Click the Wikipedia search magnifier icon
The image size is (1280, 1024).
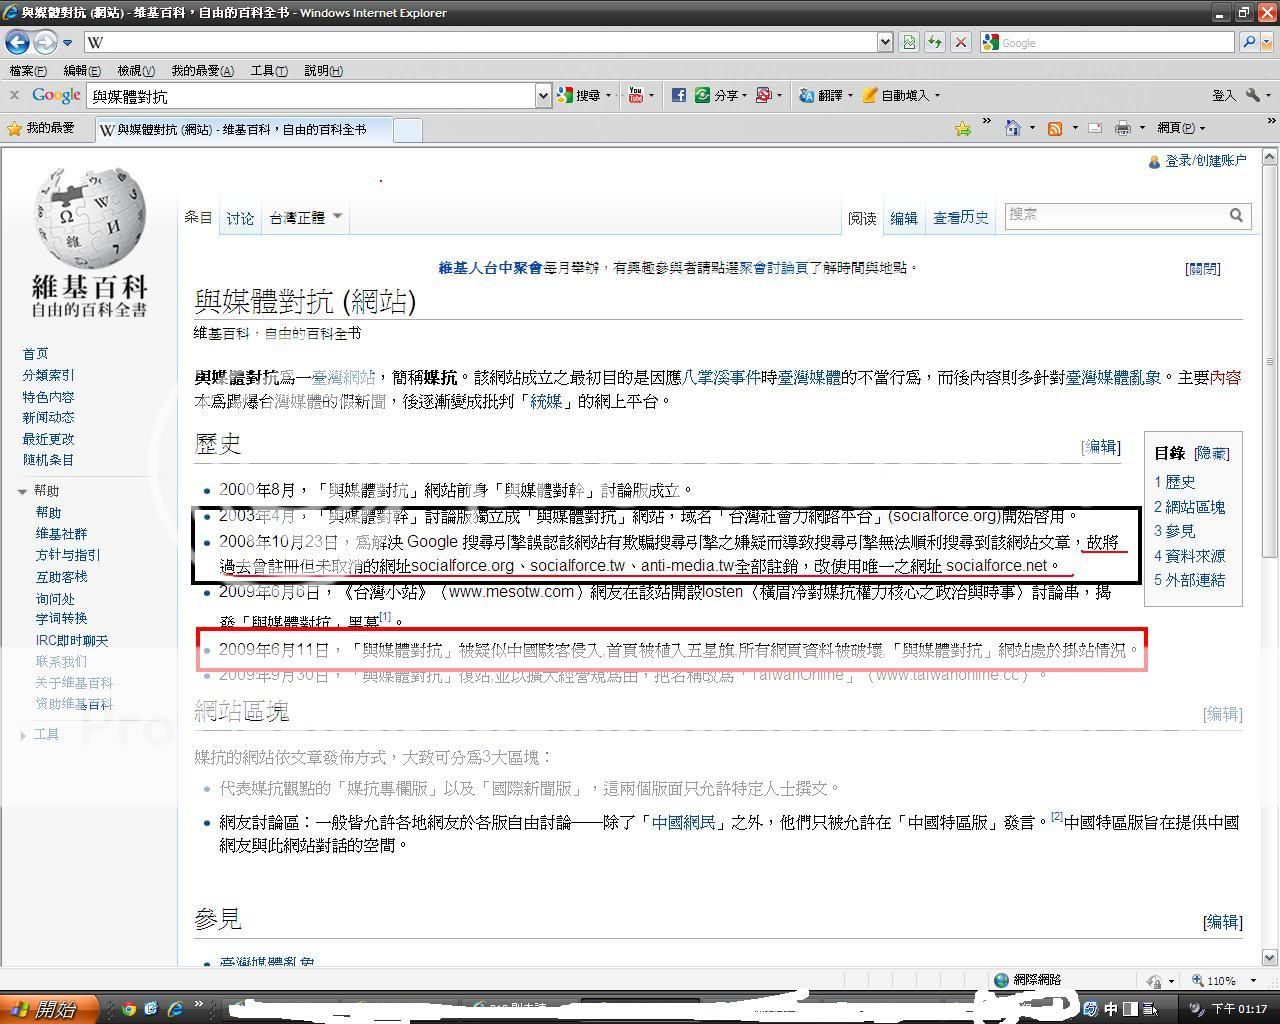click(1236, 215)
